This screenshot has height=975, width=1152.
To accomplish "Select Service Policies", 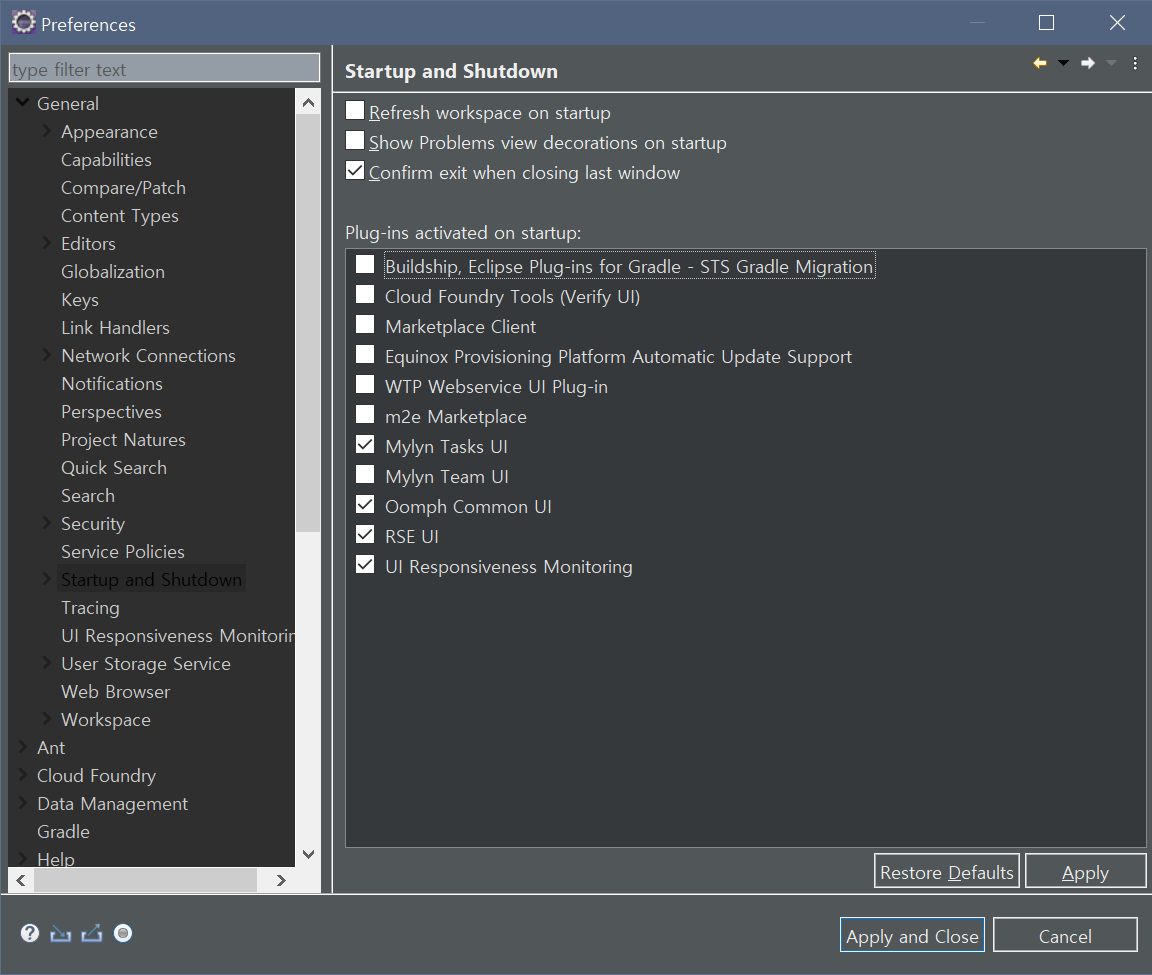I will pyautogui.click(x=123, y=552).
